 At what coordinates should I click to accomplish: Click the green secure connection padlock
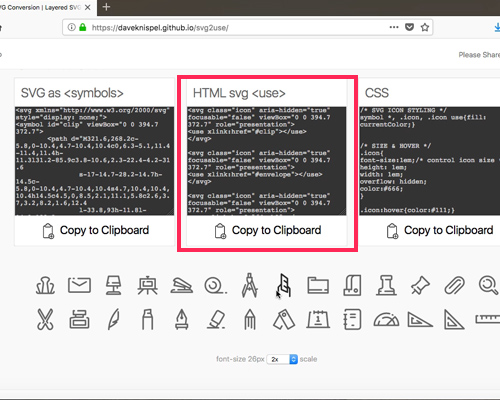(83, 27)
